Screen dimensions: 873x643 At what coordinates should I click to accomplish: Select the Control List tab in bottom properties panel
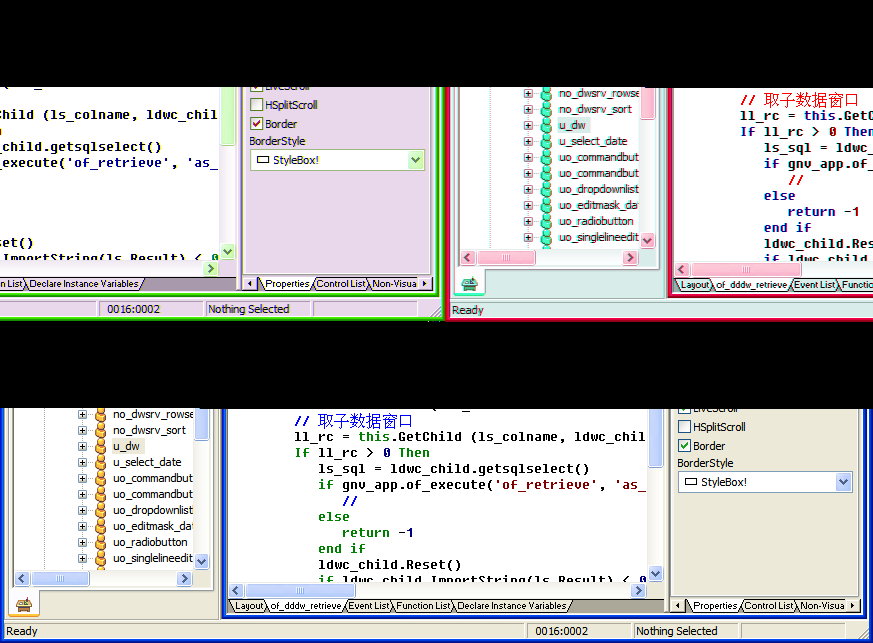pos(768,606)
